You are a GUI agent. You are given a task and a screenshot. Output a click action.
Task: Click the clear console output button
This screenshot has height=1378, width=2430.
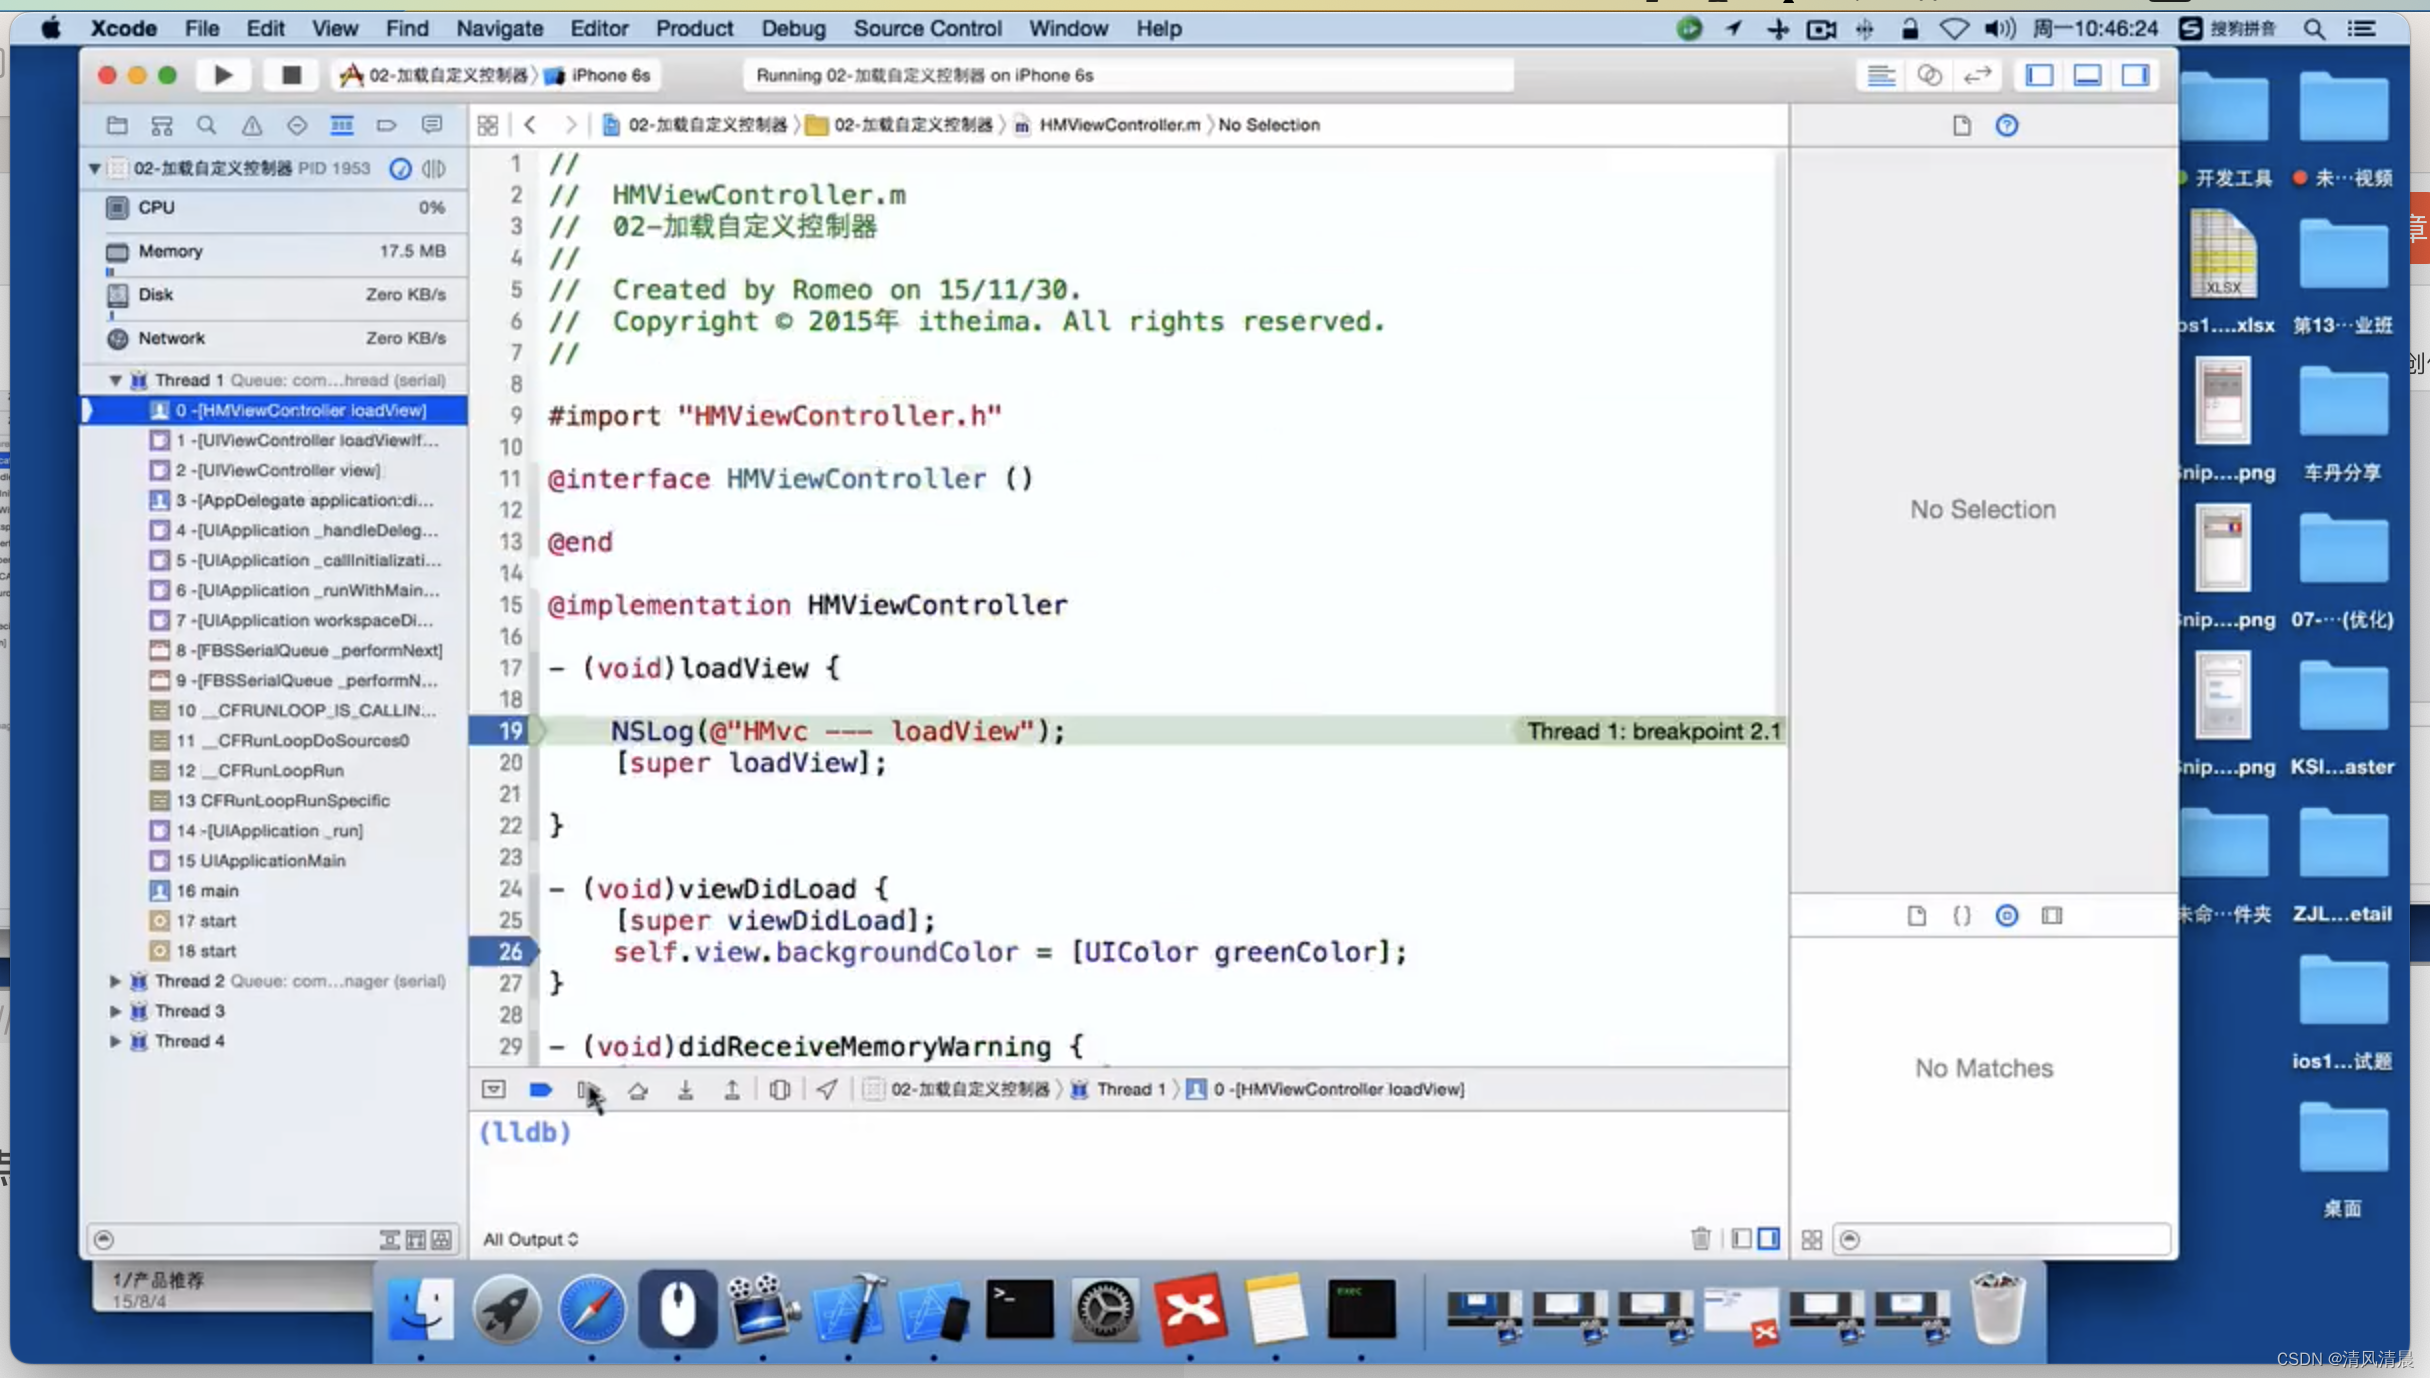click(x=1702, y=1238)
